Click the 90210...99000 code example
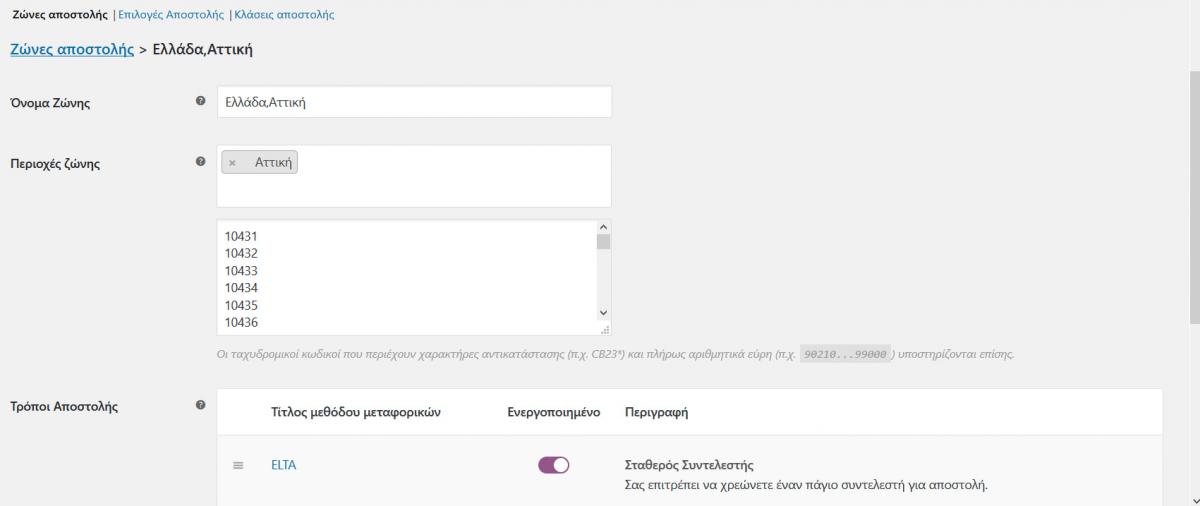Image resolution: width=1200 pixels, height=506 pixels. tap(845, 354)
